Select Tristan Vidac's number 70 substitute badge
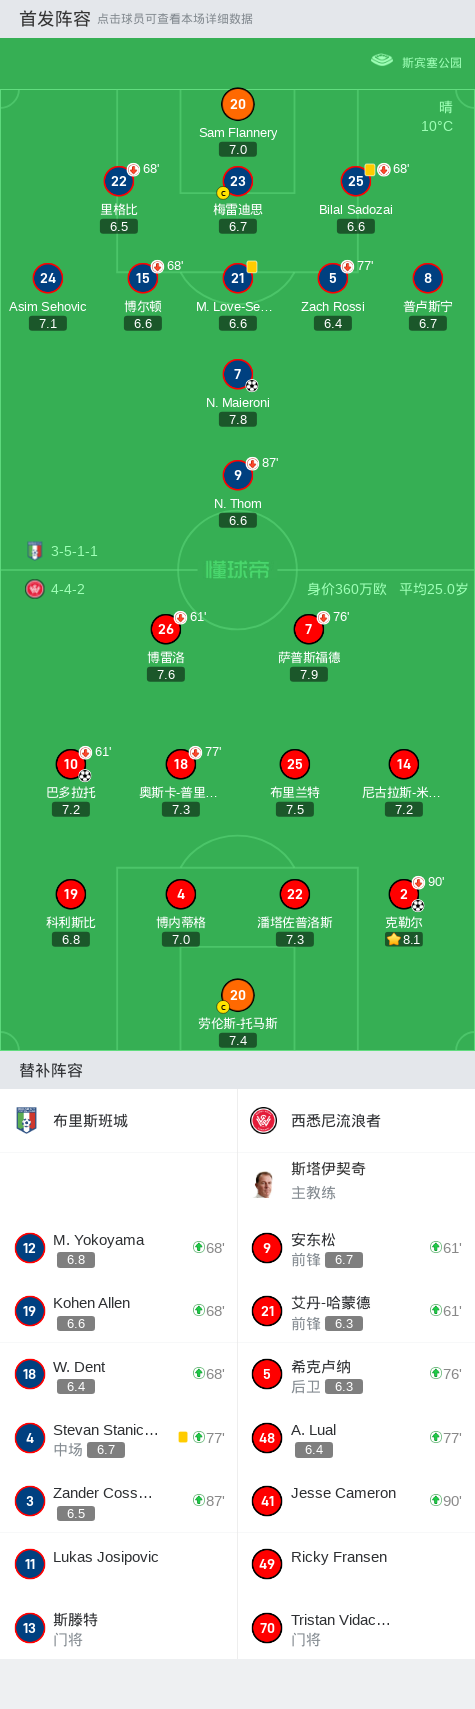The image size is (475, 1709). pyautogui.click(x=267, y=1628)
